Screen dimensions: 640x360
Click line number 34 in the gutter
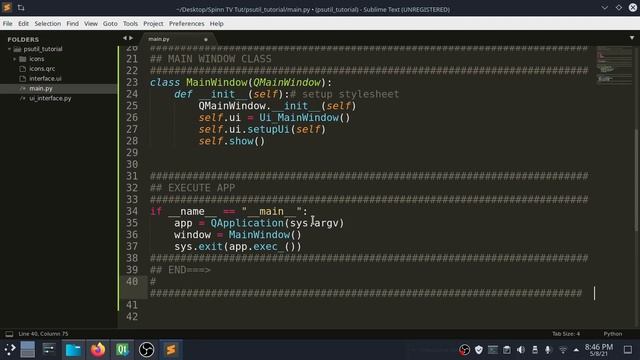click(x=132, y=211)
